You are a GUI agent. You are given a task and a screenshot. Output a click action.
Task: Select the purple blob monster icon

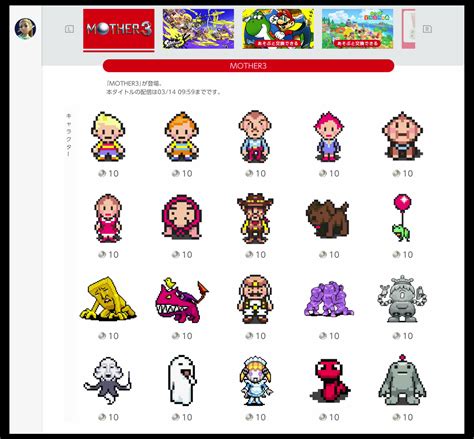pos(329,299)
